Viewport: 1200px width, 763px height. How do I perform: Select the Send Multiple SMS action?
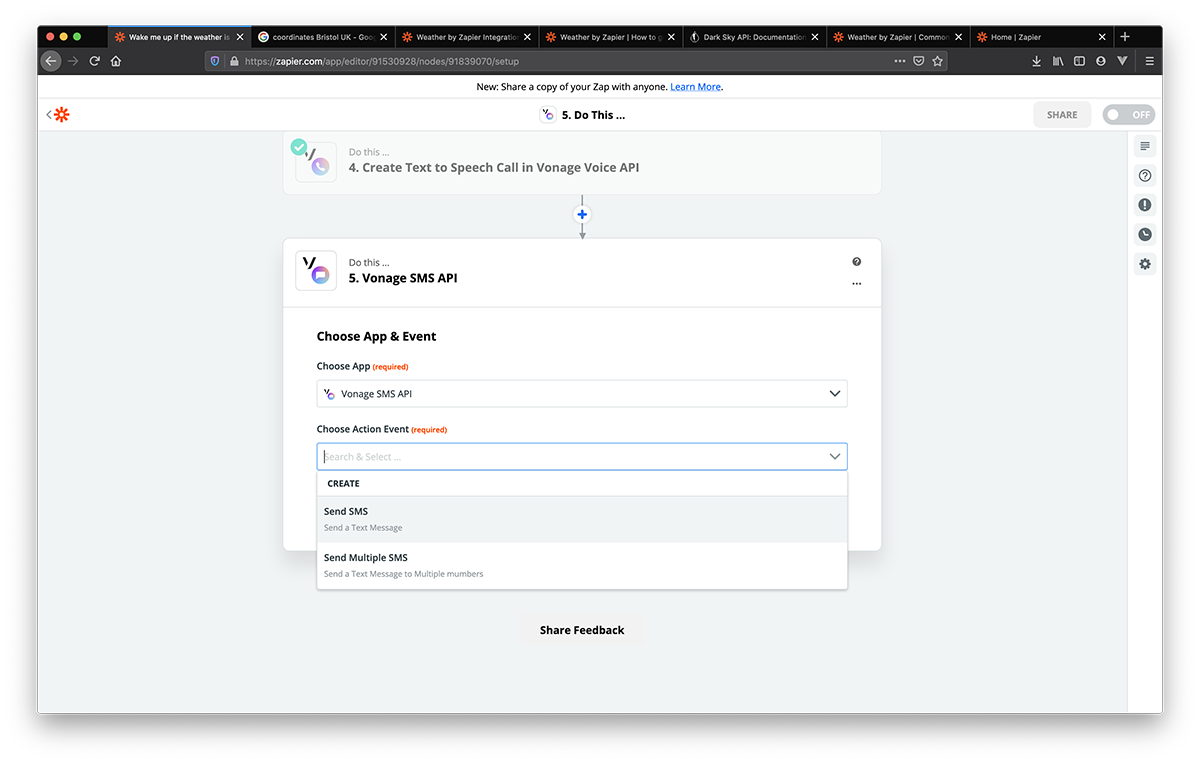pos(582,565)
